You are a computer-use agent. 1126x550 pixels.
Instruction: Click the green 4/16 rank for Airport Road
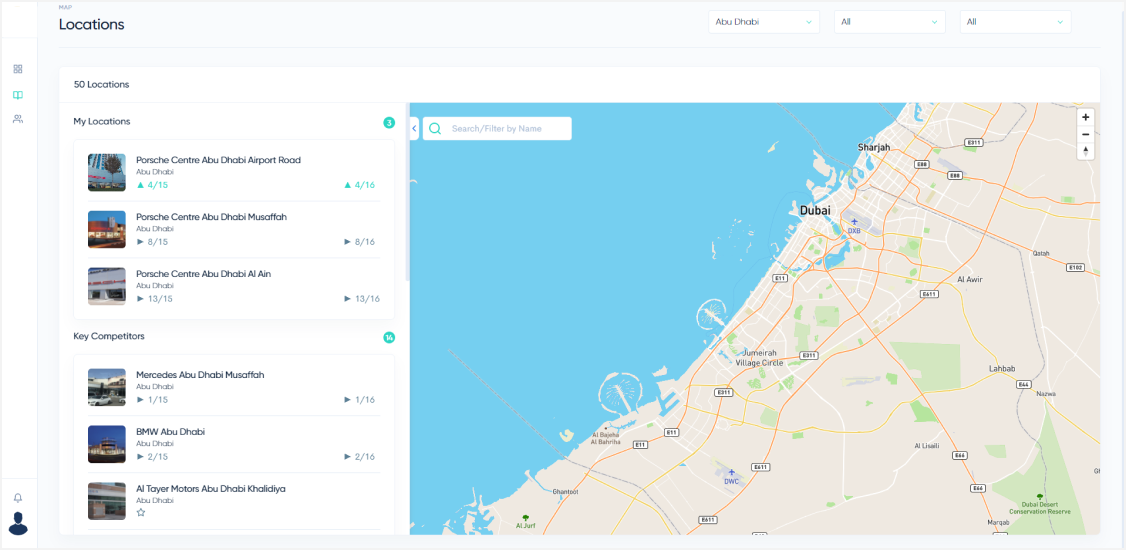click(x=359, y=185)
